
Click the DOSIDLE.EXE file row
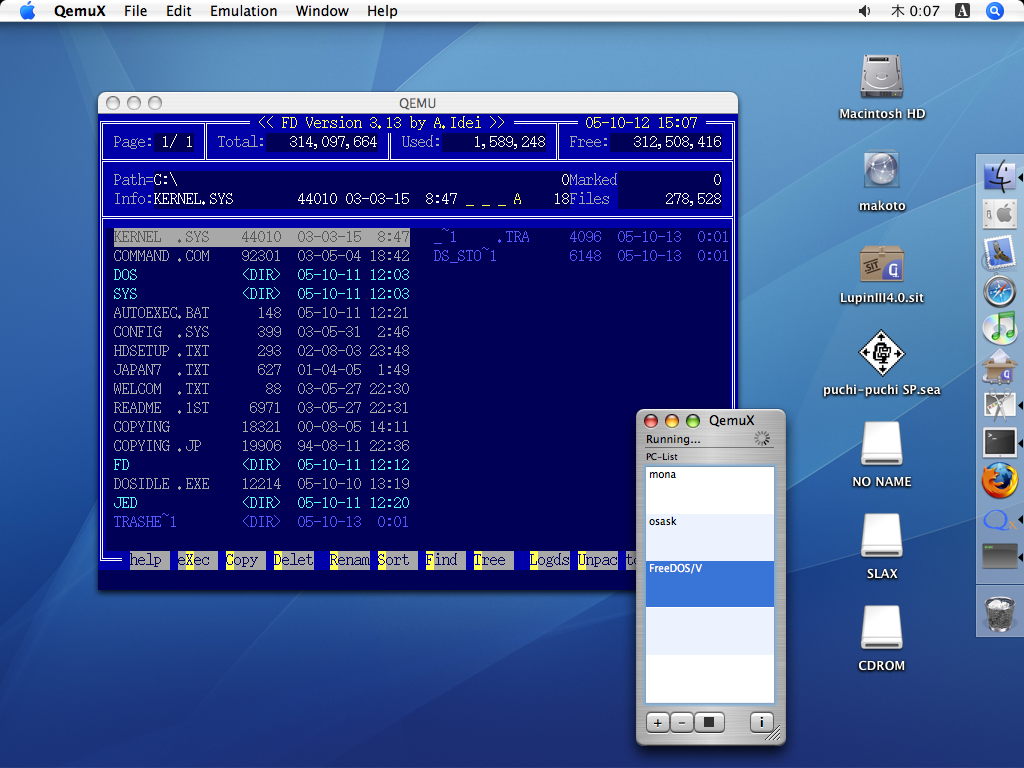point(261,484)
